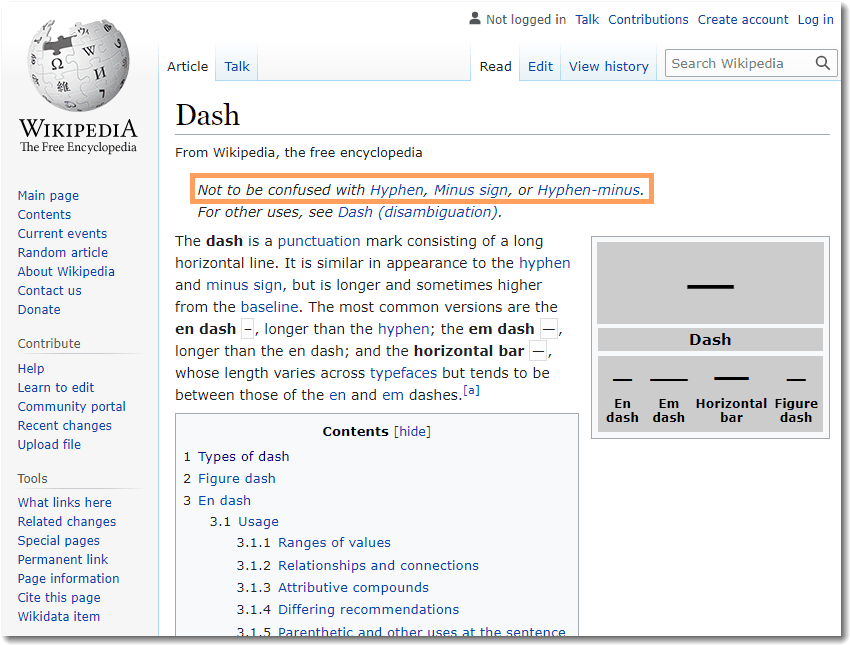This screenshot has width=850, height=645.
Task: Hide the Contents table via [hide]
Action: coord(412,431)
